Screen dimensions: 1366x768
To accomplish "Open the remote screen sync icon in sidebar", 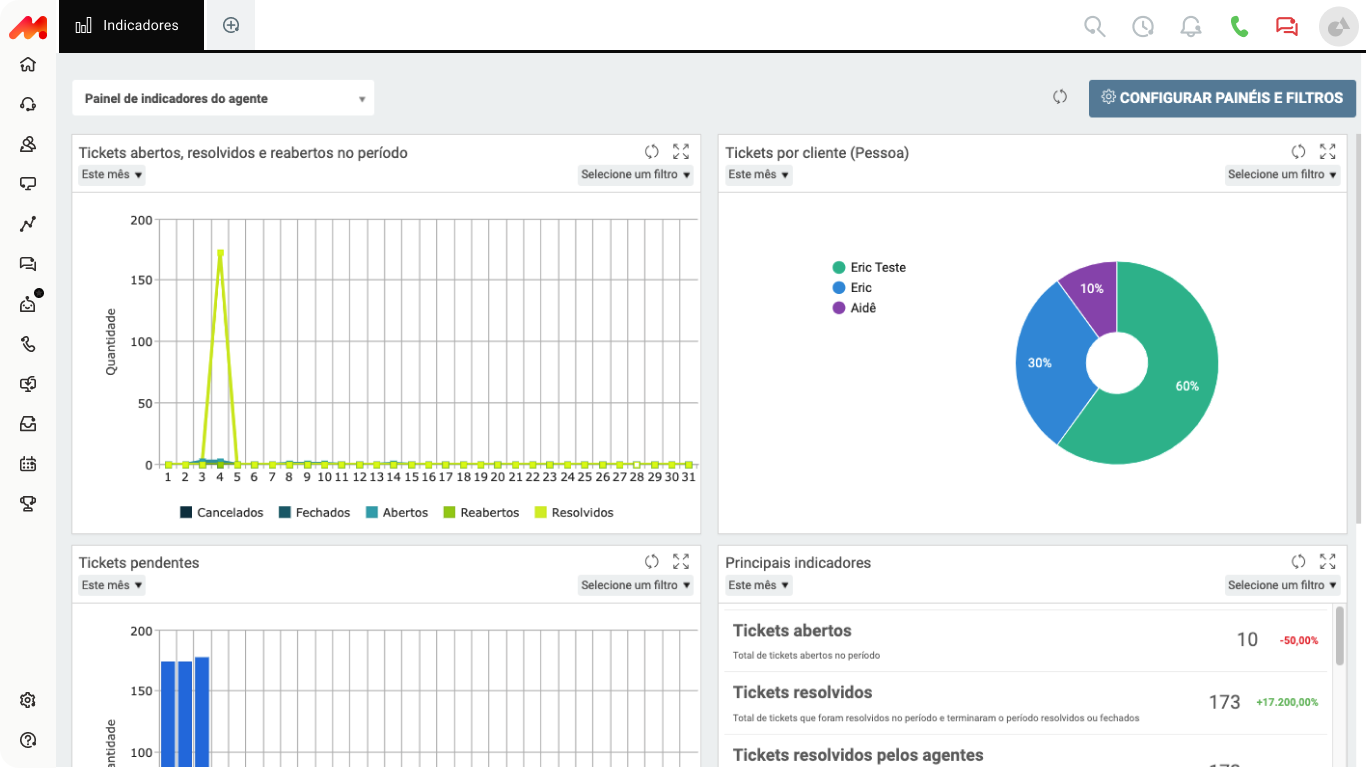I will pos(28,384).
